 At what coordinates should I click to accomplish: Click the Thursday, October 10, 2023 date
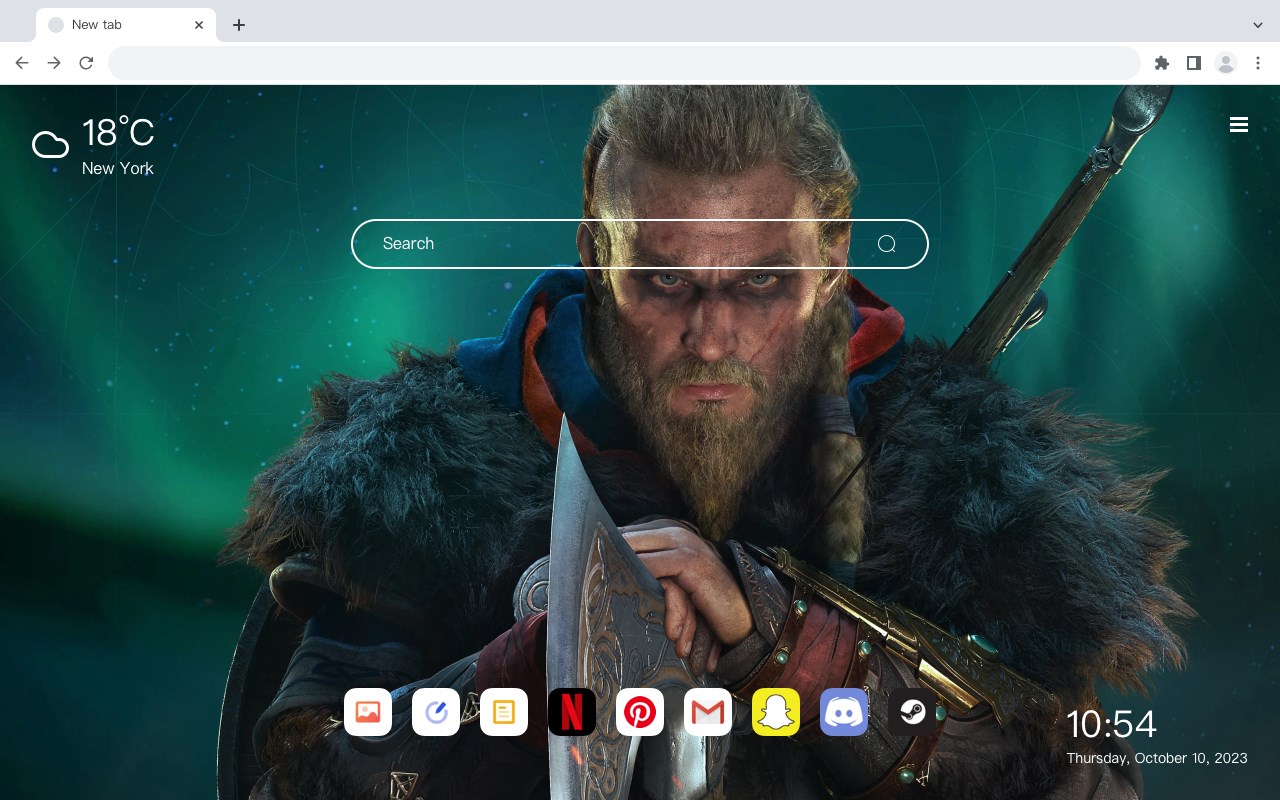[1157, 758]
